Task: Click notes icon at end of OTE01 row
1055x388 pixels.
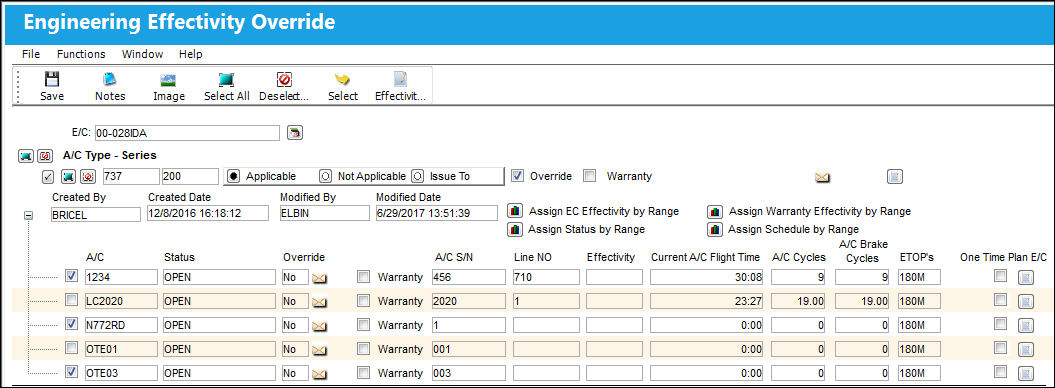Action: point(1025,350)
